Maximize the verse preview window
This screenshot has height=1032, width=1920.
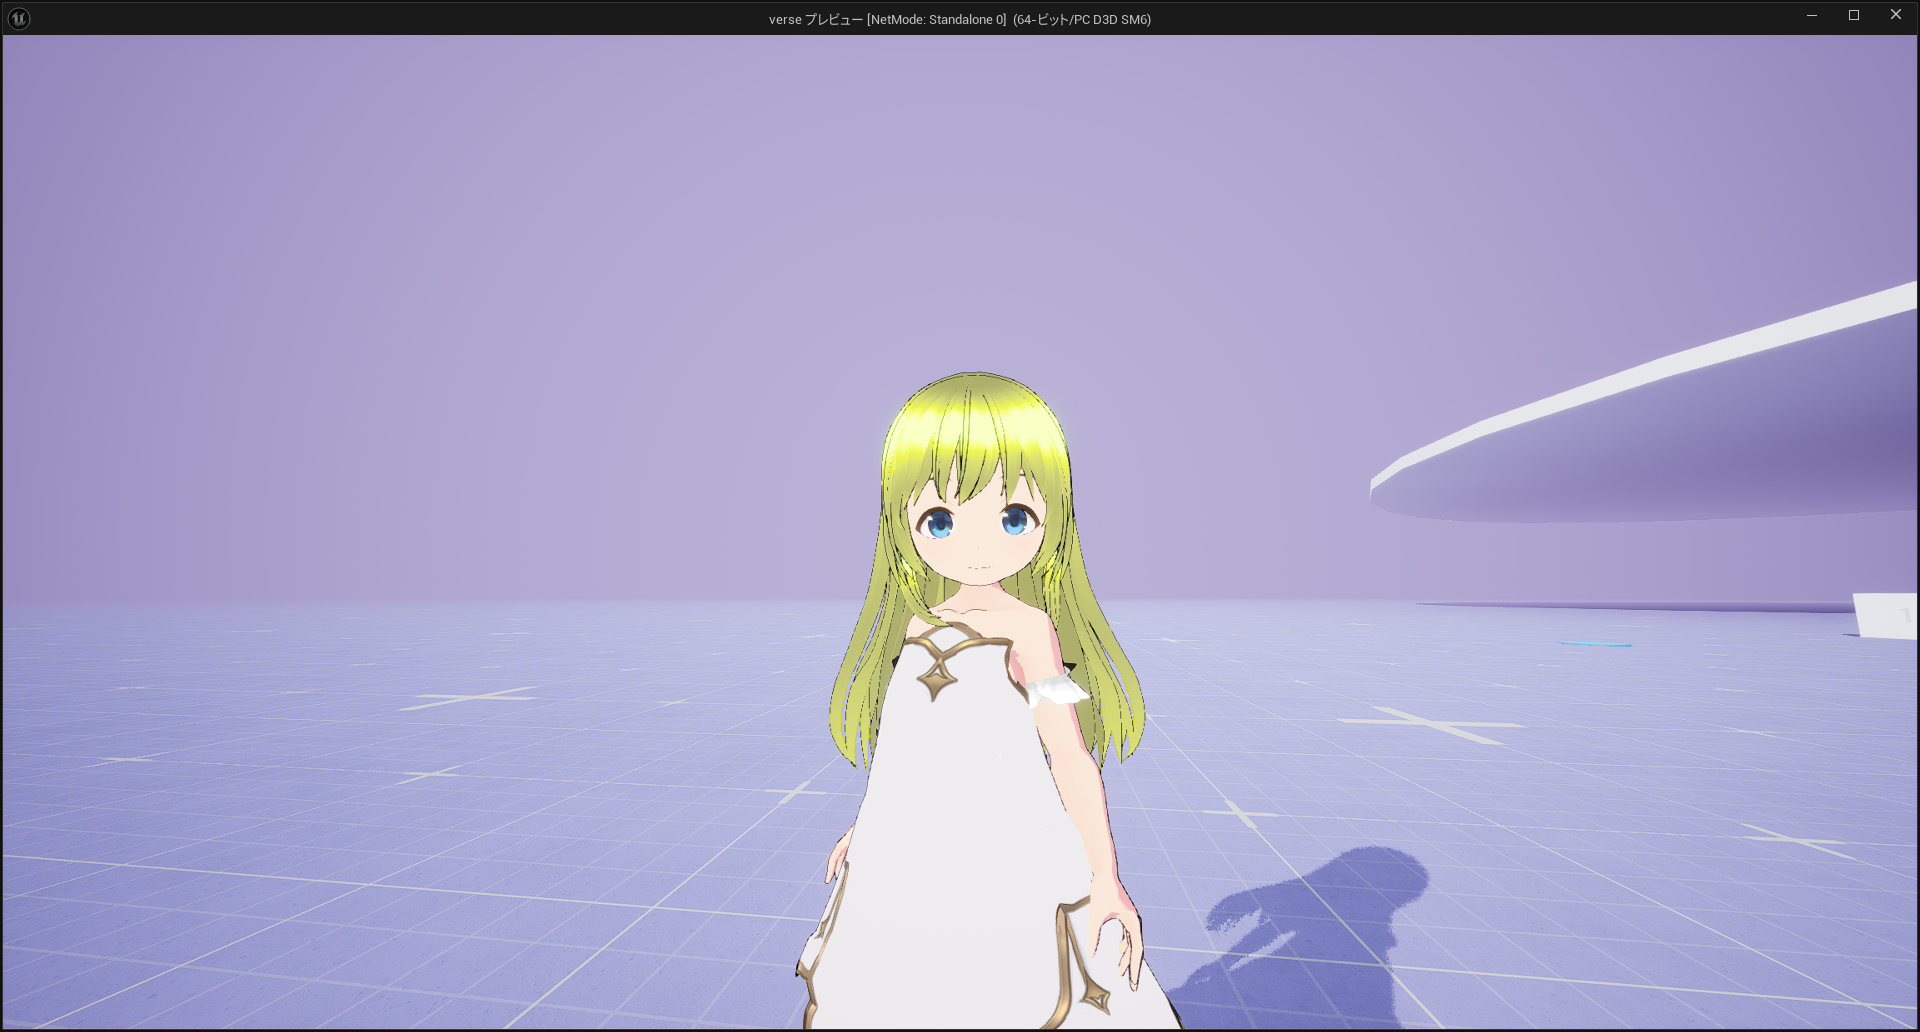1853,15
